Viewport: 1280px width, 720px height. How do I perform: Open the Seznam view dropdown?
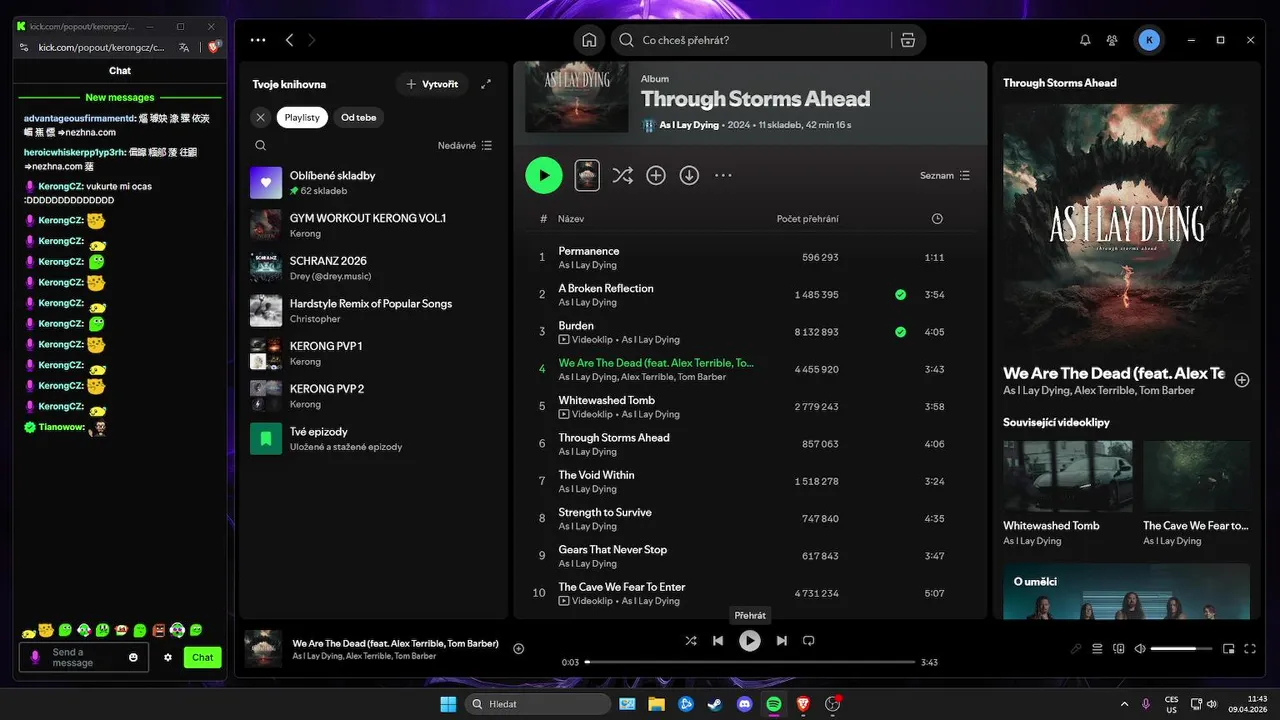pos(945,175)
